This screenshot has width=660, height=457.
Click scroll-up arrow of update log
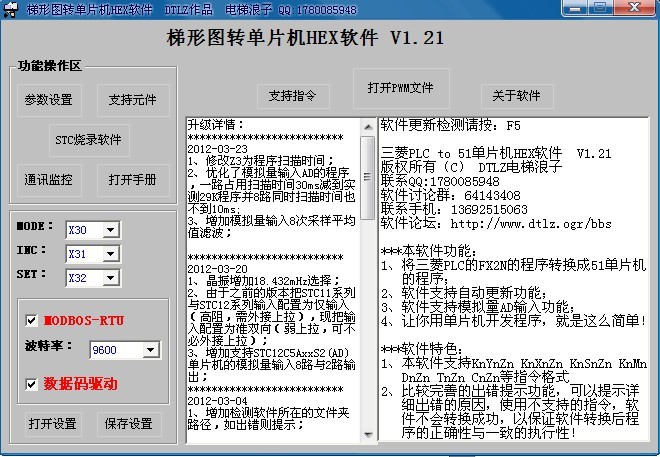click(x=367, y=126)
